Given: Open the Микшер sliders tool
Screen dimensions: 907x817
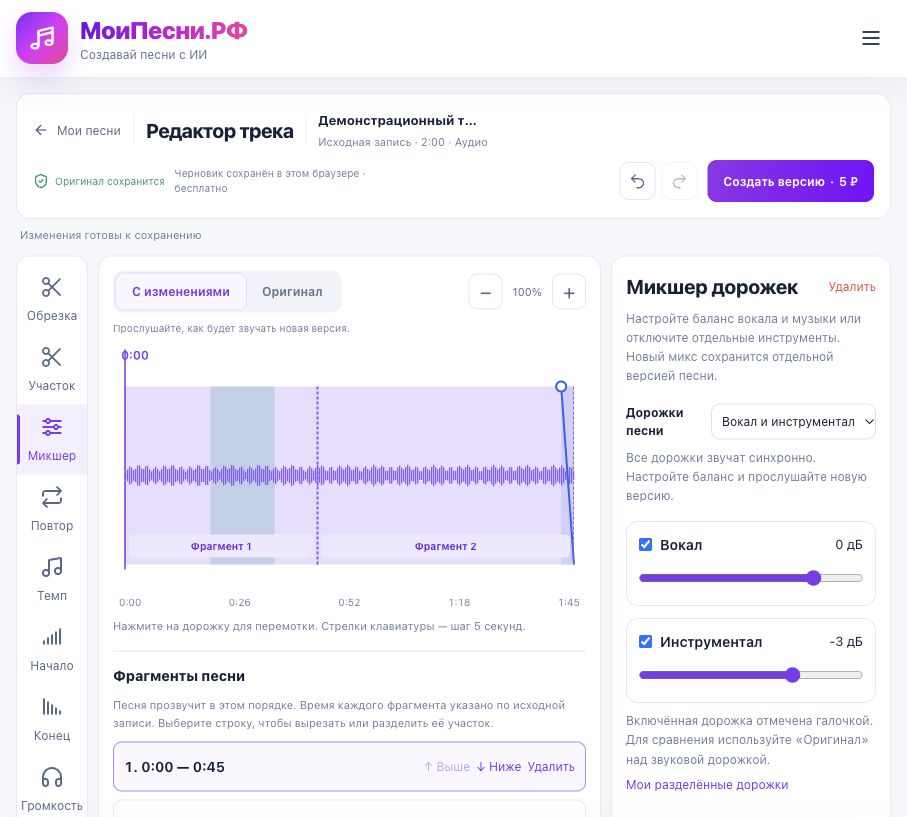Looking at the screenshot, I should click(x=52, y=439).
